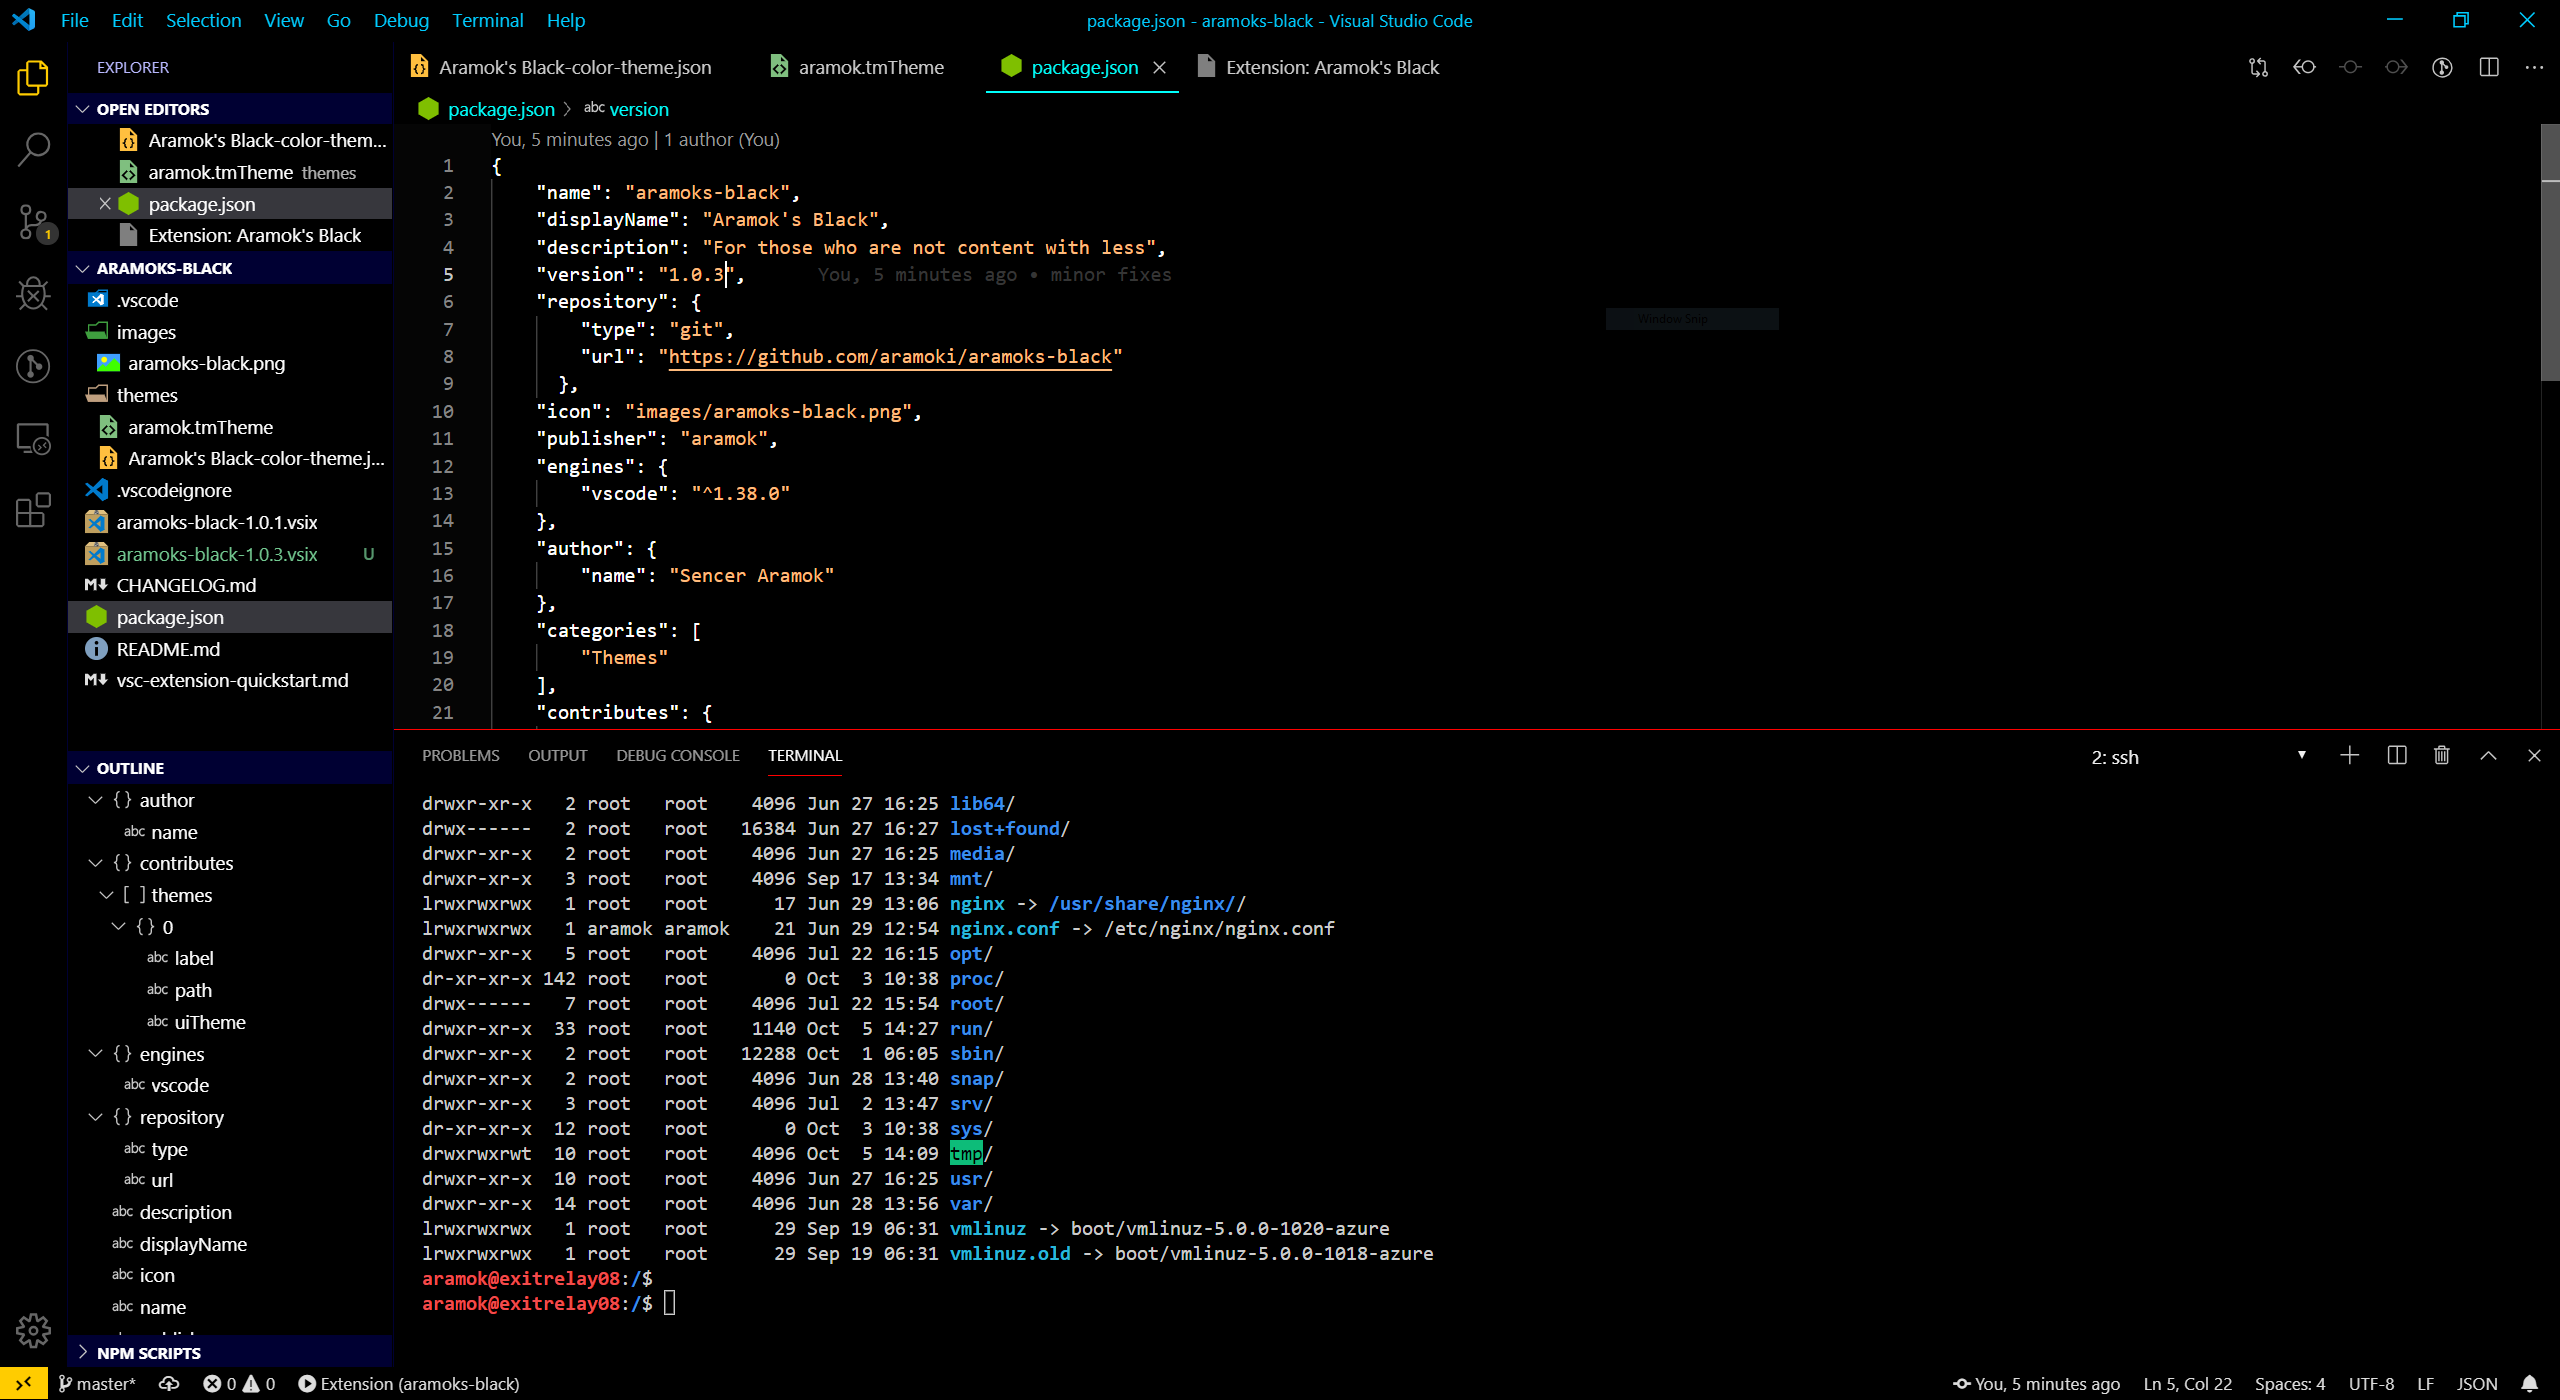Viewport: 2560px width, 1400px height.
Task: Collapse the contributes node in Outline
Action: tap(96, 863)
